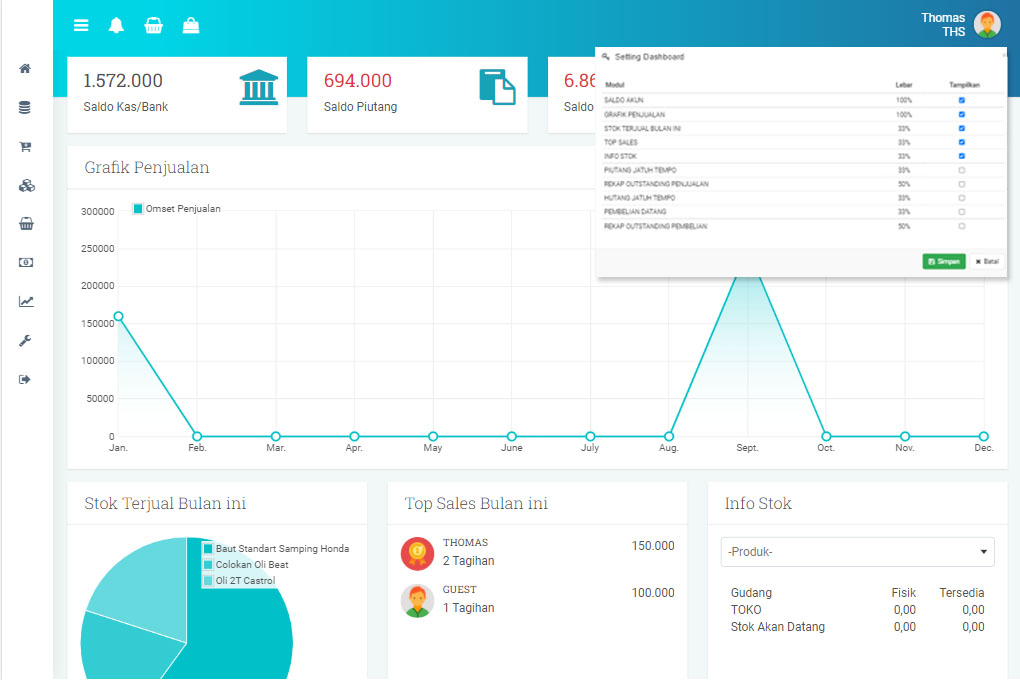Click the sign-out icon in the sidebar
Screen dimensions: 1020x680
click(25, 379)
